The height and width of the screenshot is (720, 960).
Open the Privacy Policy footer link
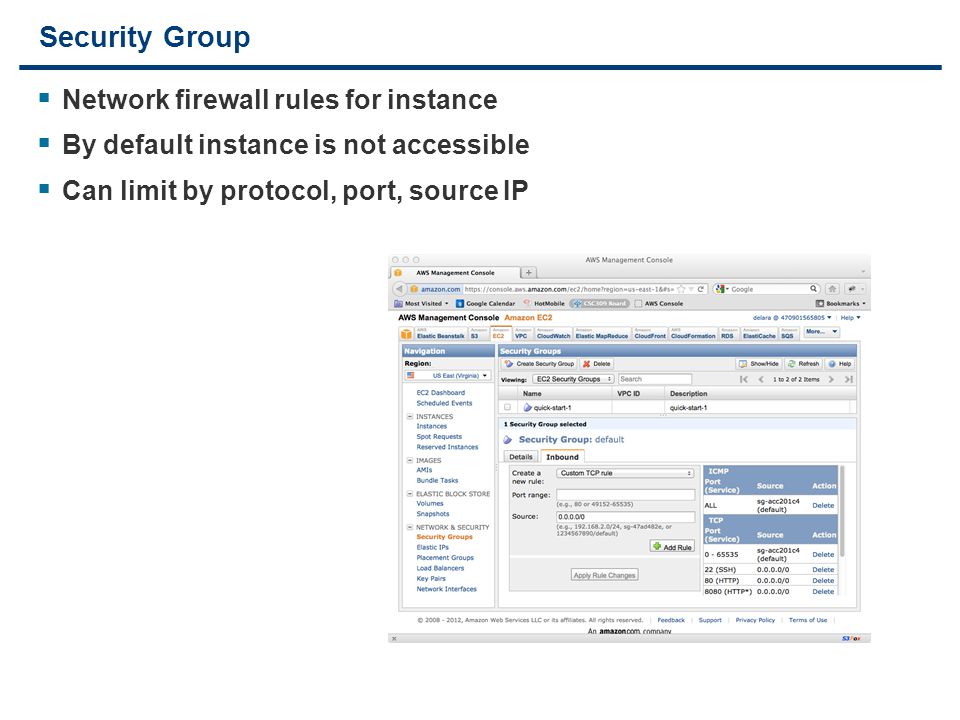pyautogui.click(x=755, y=620)
